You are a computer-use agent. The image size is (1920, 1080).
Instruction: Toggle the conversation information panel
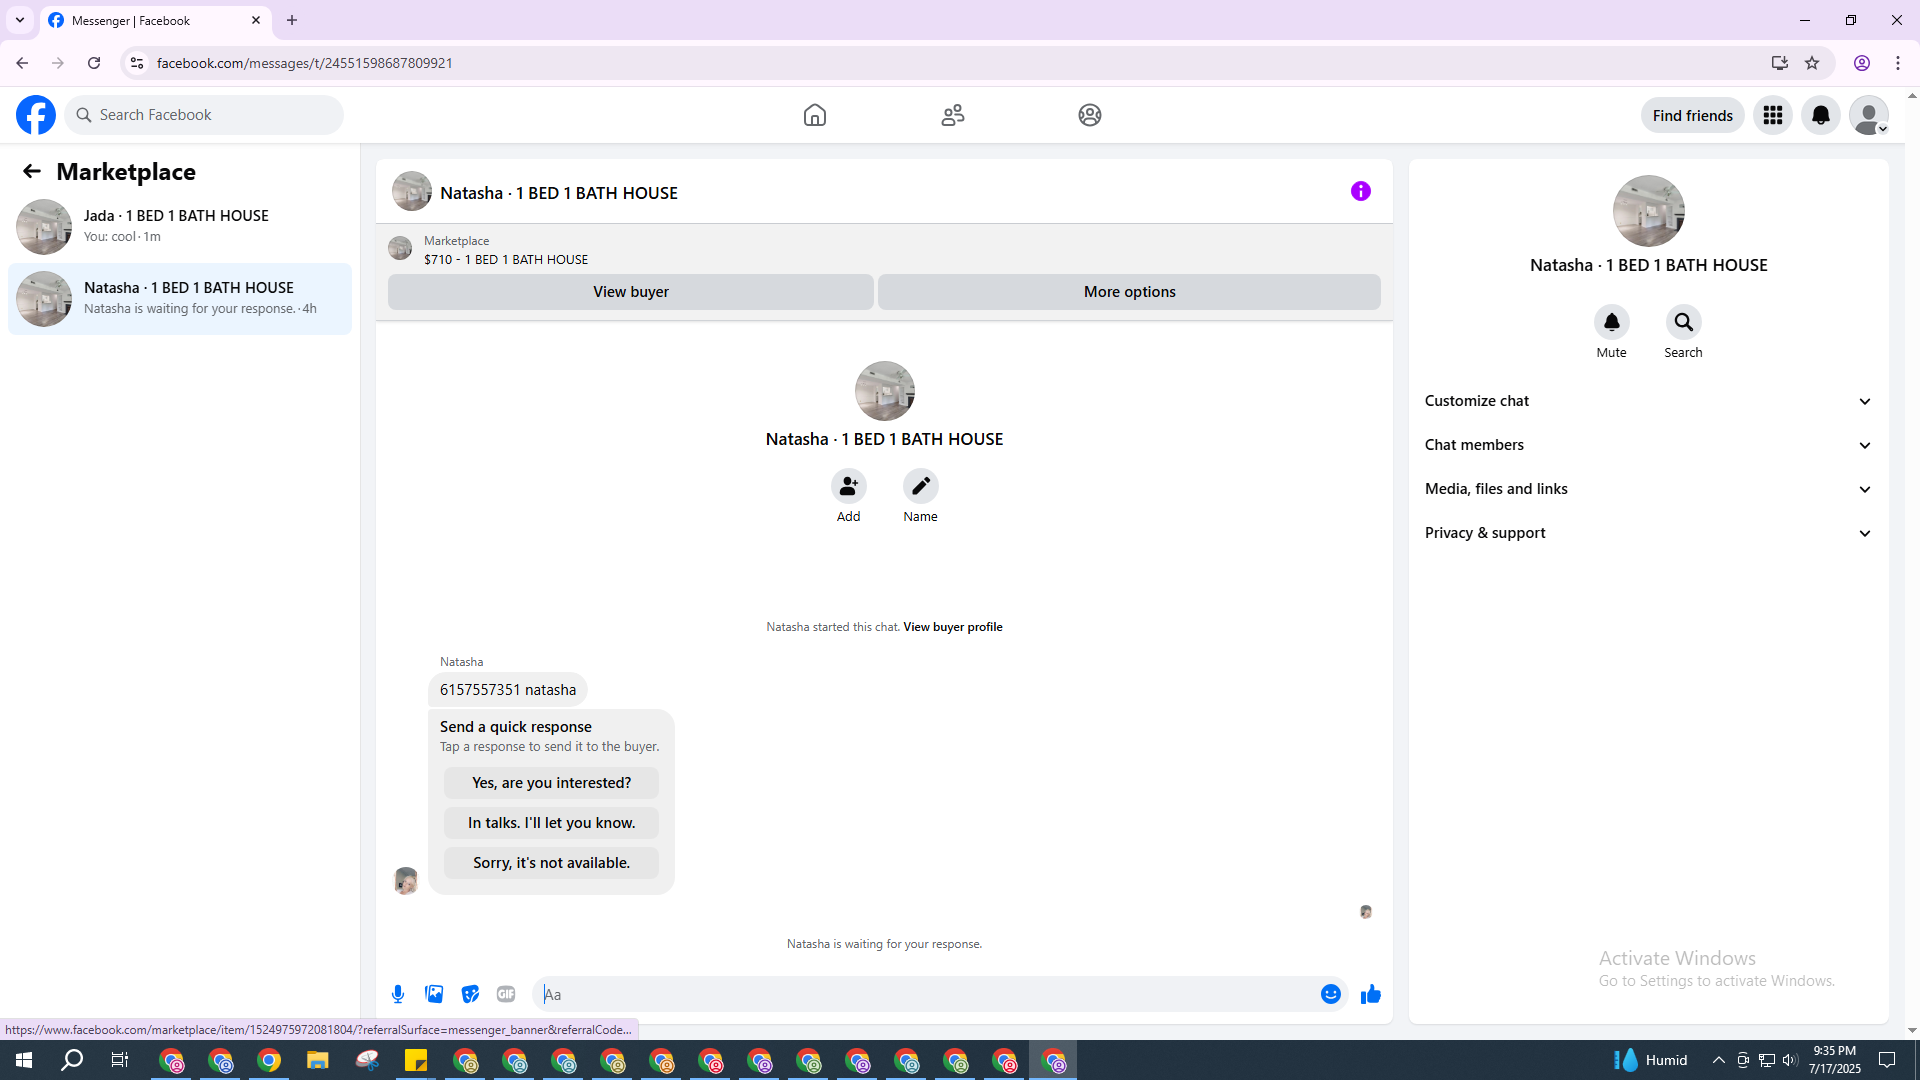pos(1361,191)
